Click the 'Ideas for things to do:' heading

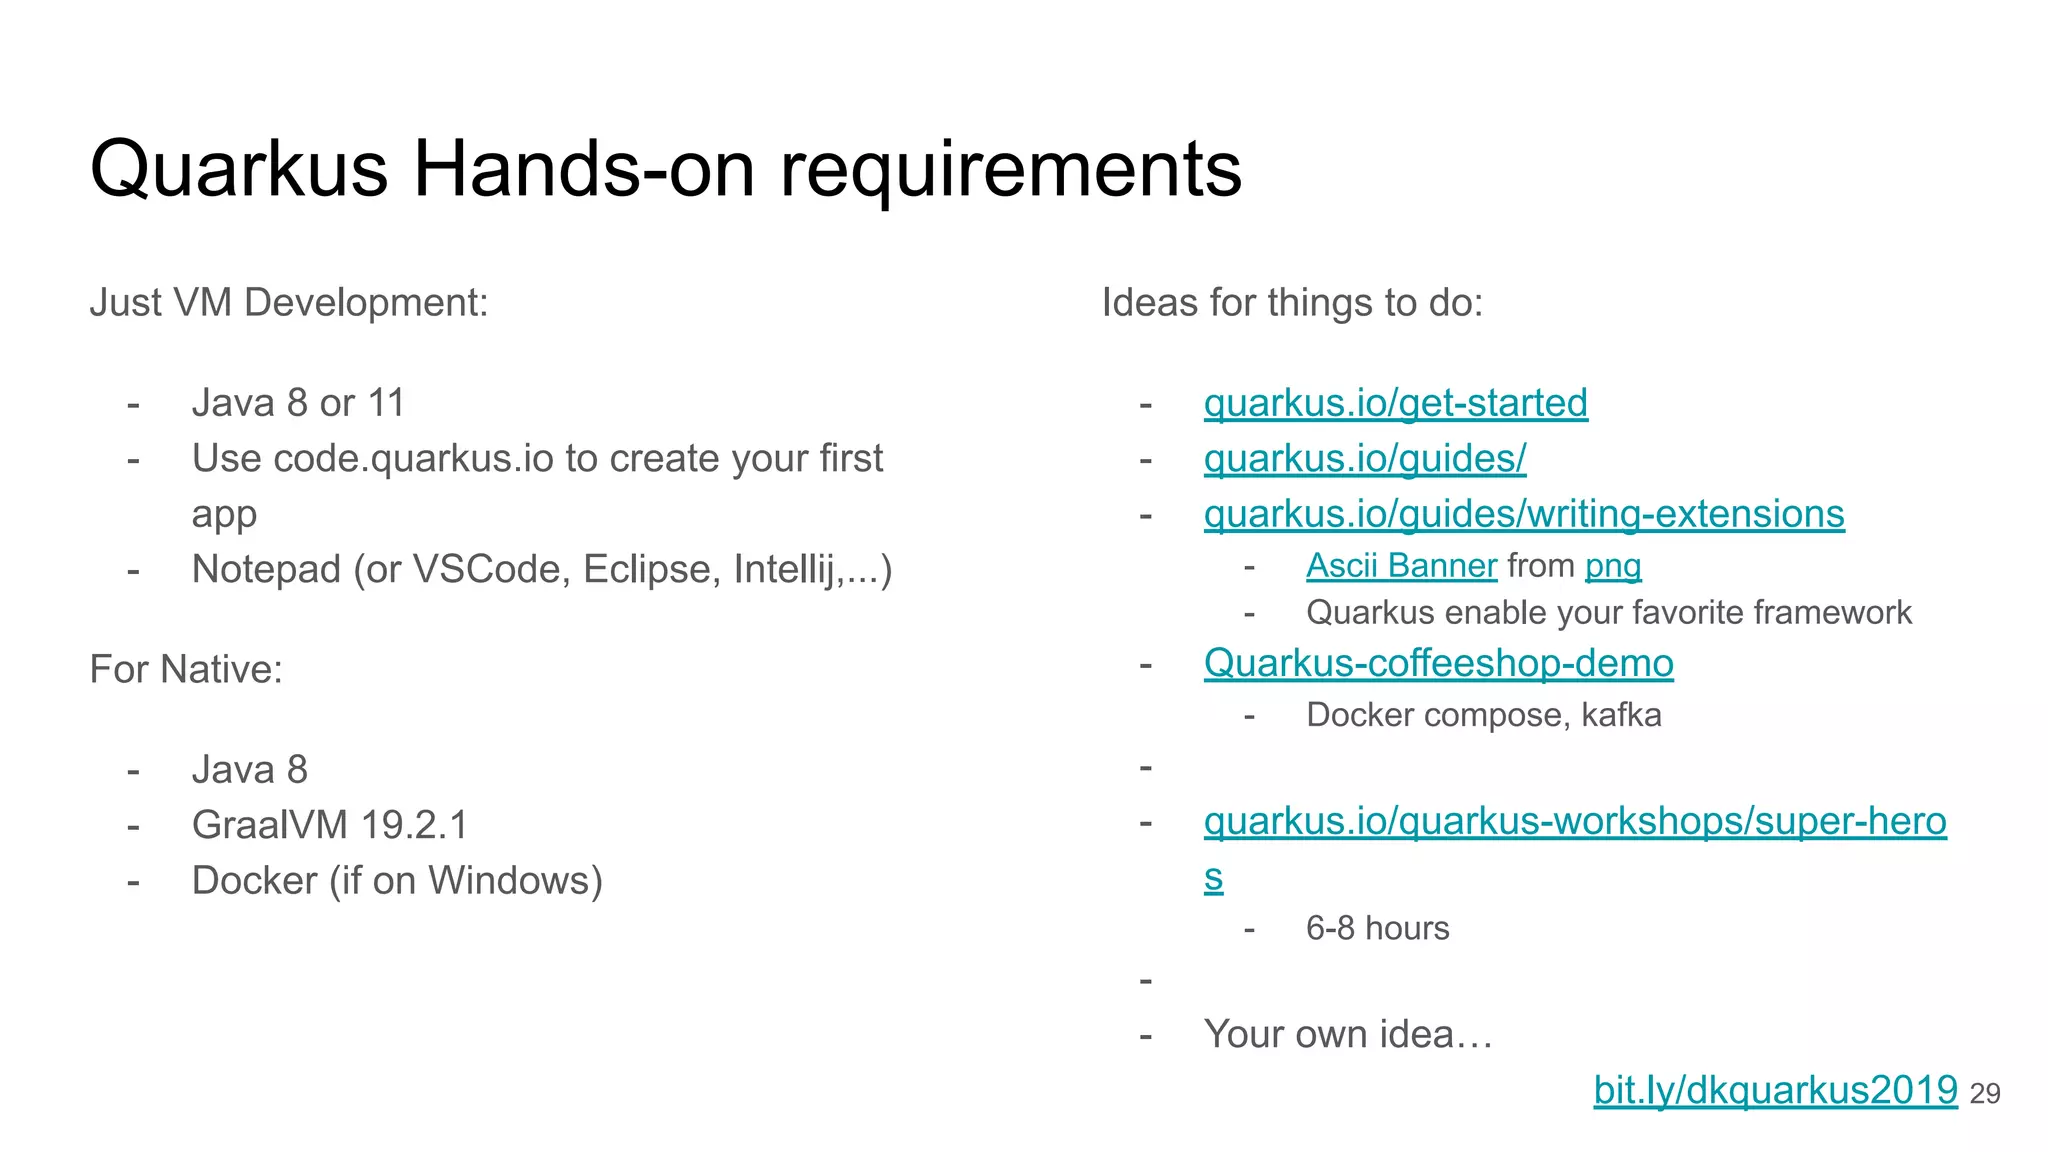(x=1292, y=303)
